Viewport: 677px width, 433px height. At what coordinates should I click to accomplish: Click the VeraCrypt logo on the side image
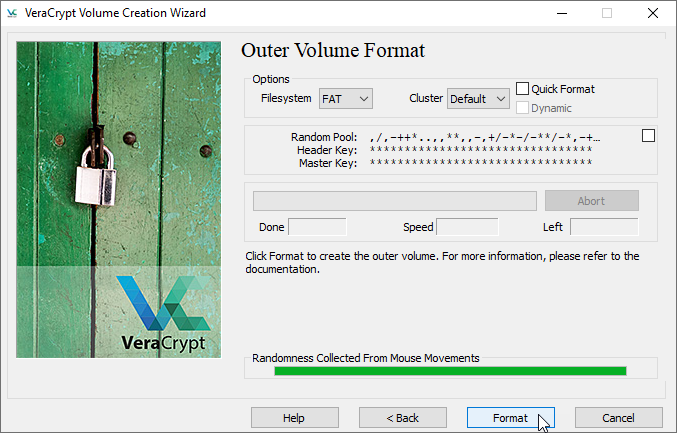[164, 310]
